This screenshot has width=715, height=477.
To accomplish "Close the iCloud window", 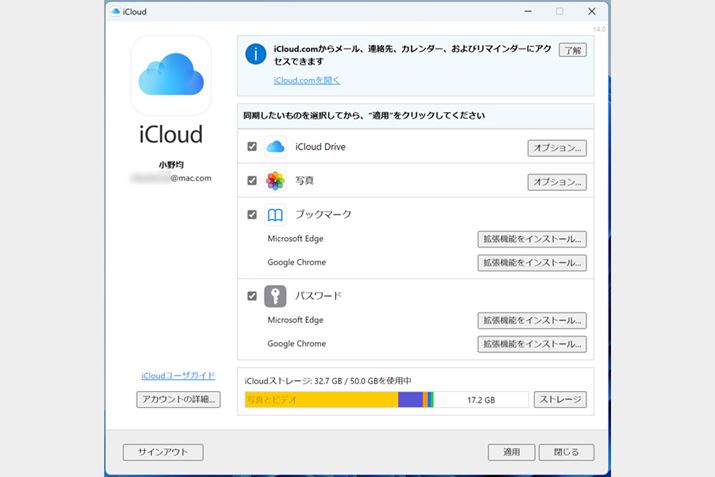I will 591,11.
